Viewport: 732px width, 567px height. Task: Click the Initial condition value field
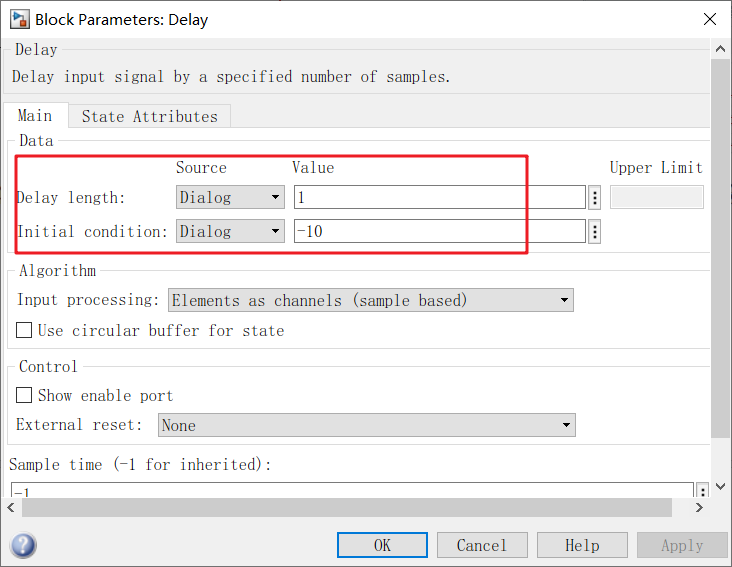pyautogui.click(x=440, y=232)
